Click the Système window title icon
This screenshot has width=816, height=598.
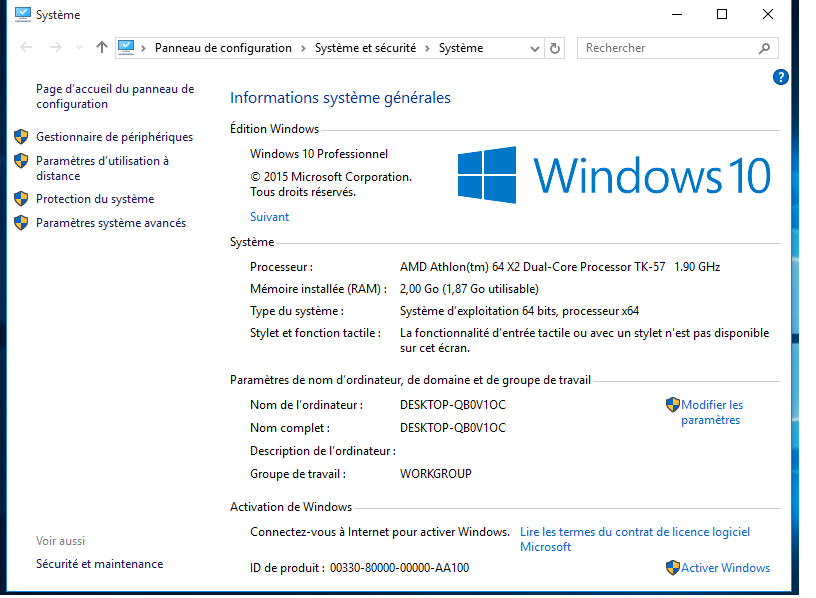(22, 14)
